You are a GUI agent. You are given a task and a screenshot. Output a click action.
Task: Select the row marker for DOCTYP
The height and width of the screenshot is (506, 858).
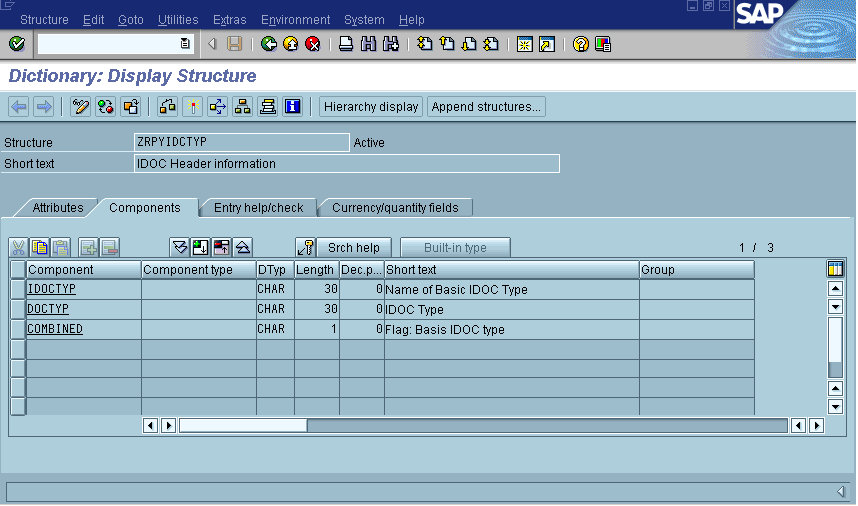18,309
